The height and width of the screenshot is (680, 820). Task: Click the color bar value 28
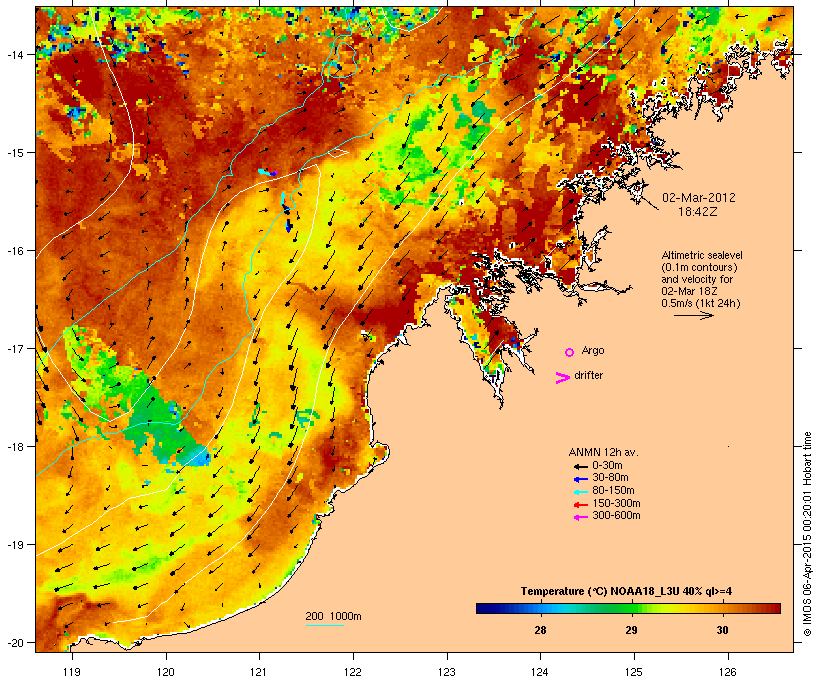pos(540,630)
